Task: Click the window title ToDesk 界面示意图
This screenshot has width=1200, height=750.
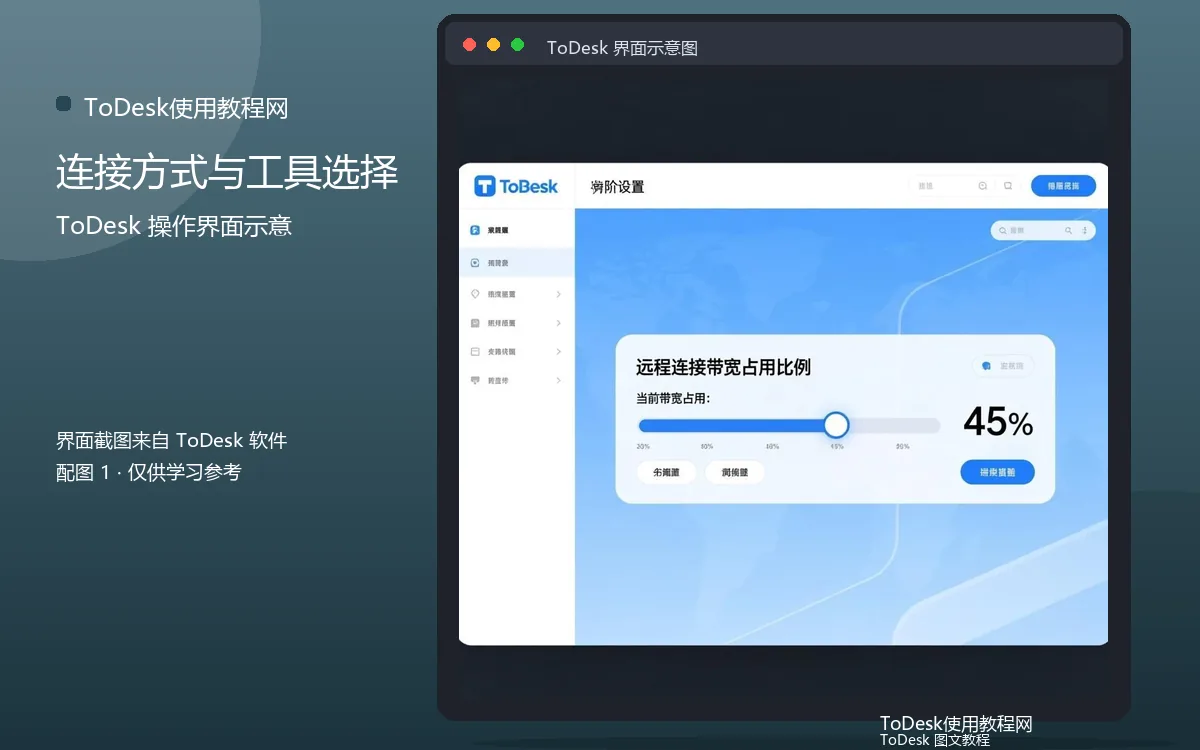Action: [x=622, y=48]
